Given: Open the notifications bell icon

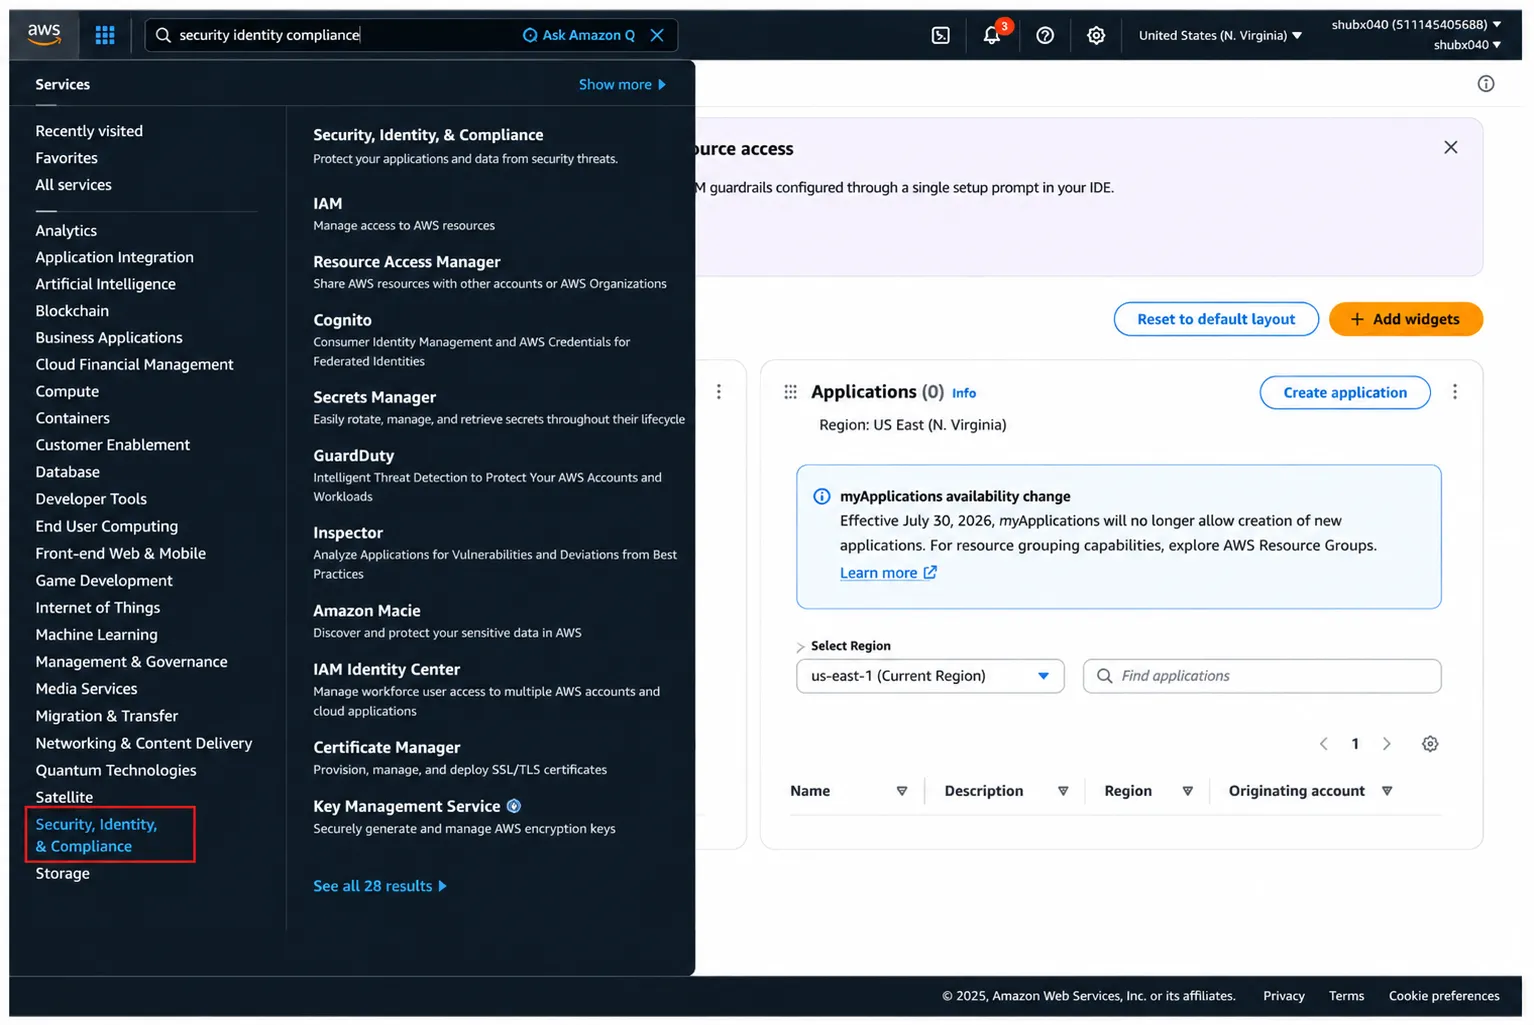Looking at the screenshot, I should [992, 35].
